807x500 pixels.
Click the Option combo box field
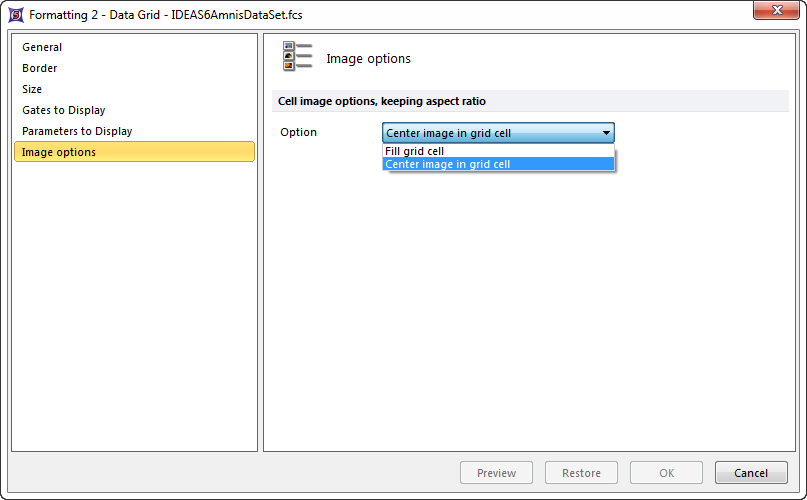490,133
